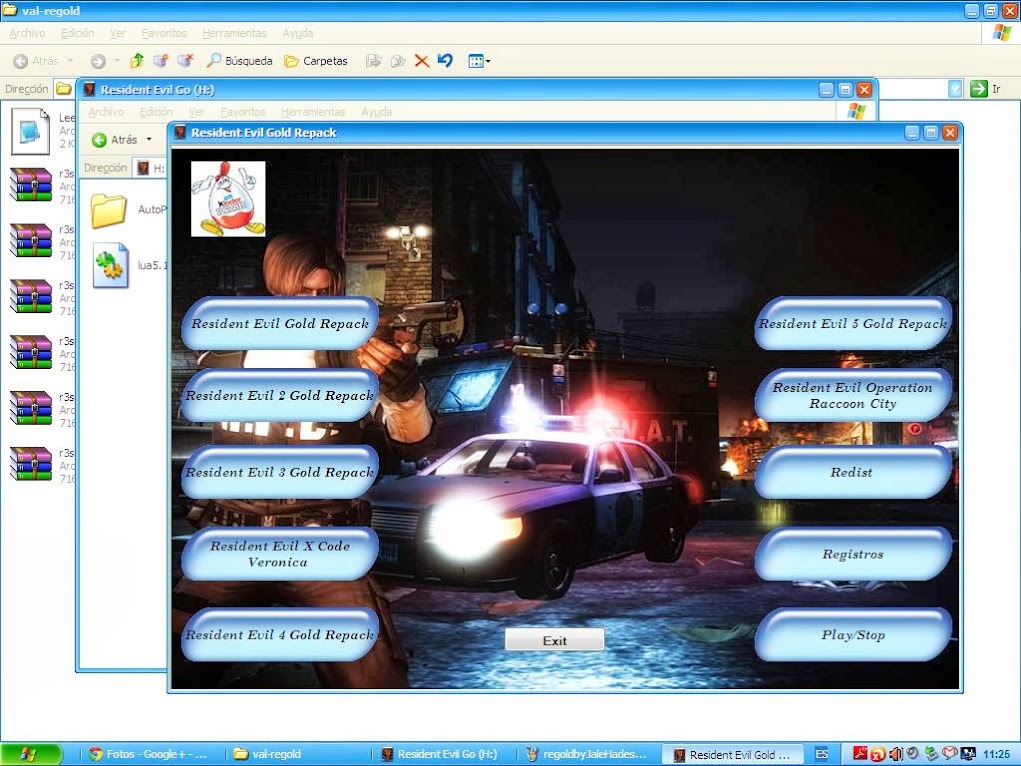Click the green download arrow tray icon

click(x=931, y=754)
